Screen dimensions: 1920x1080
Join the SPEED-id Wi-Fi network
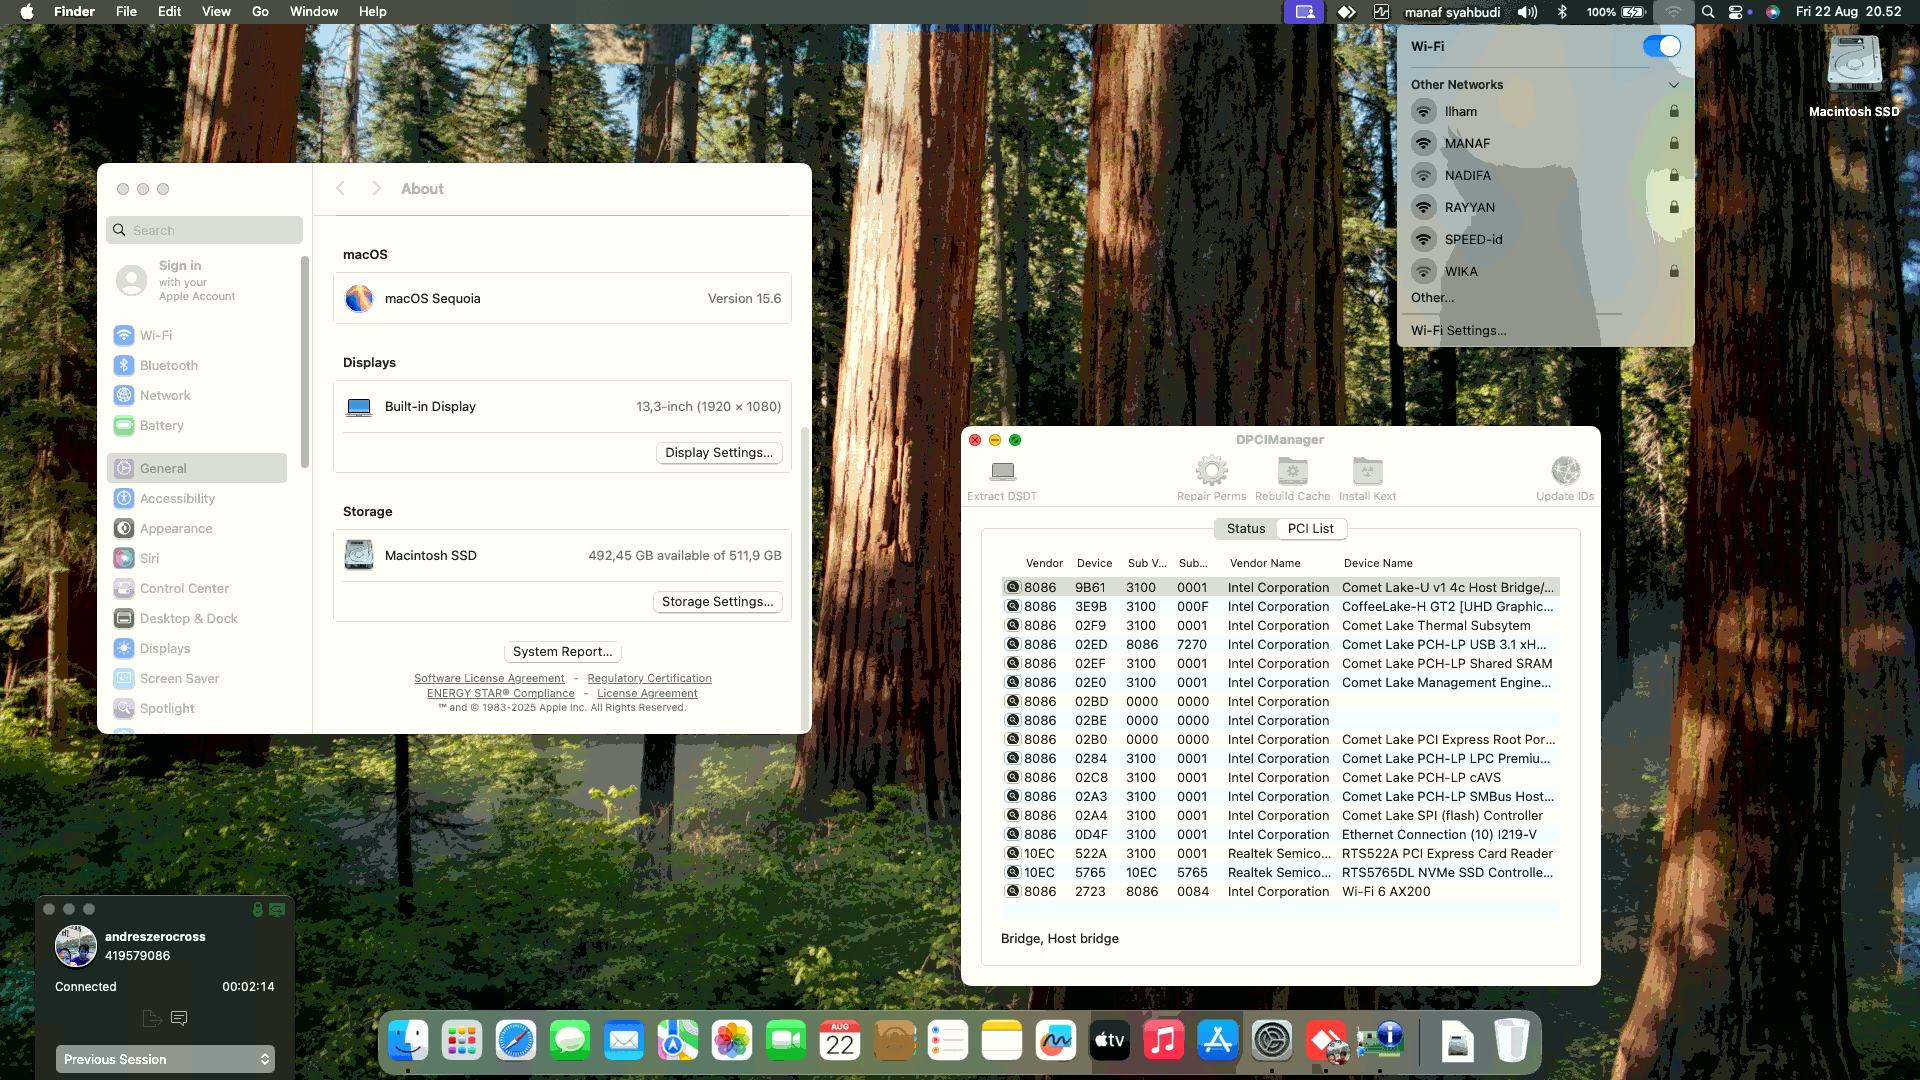point(1473,240)
